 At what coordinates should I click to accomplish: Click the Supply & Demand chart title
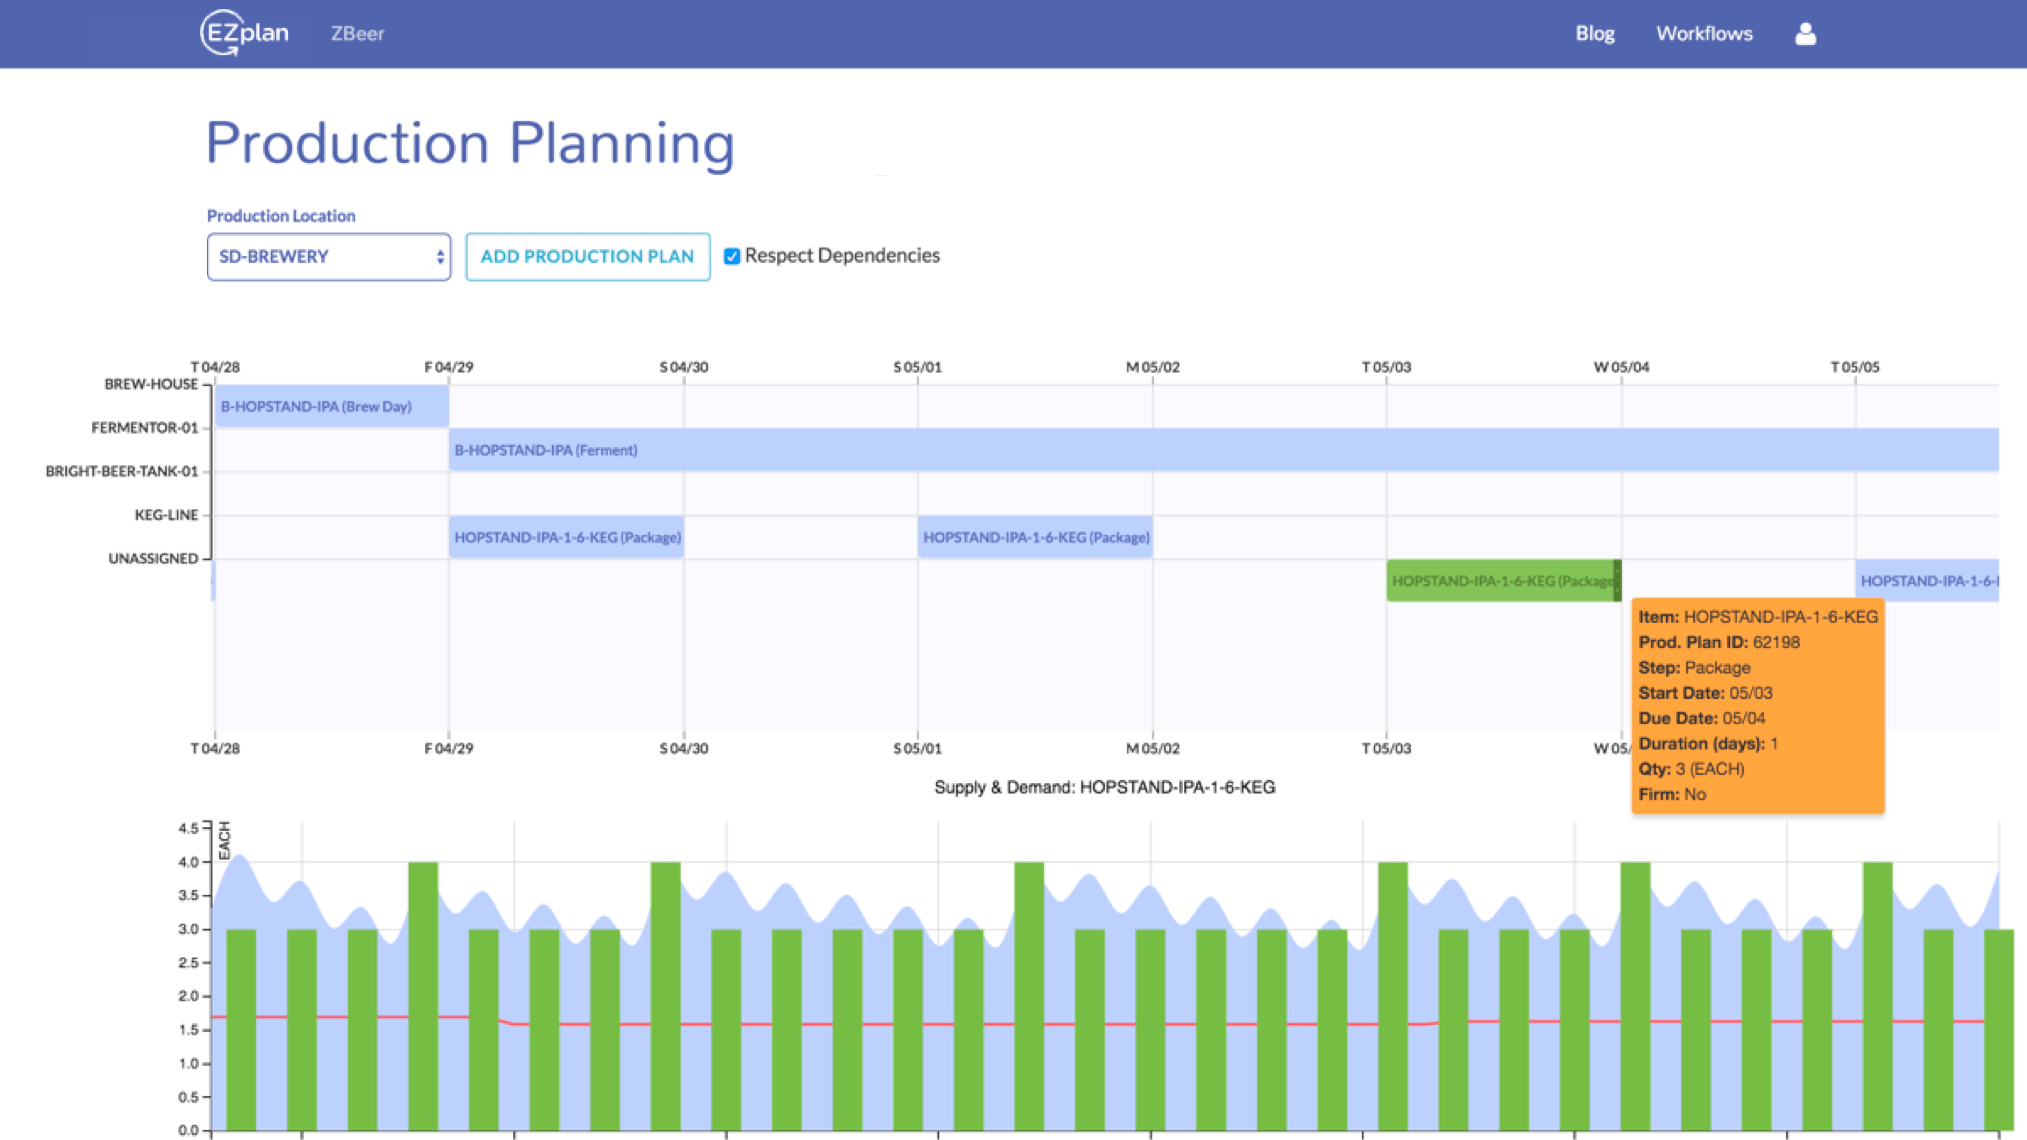pos(1104,788)
